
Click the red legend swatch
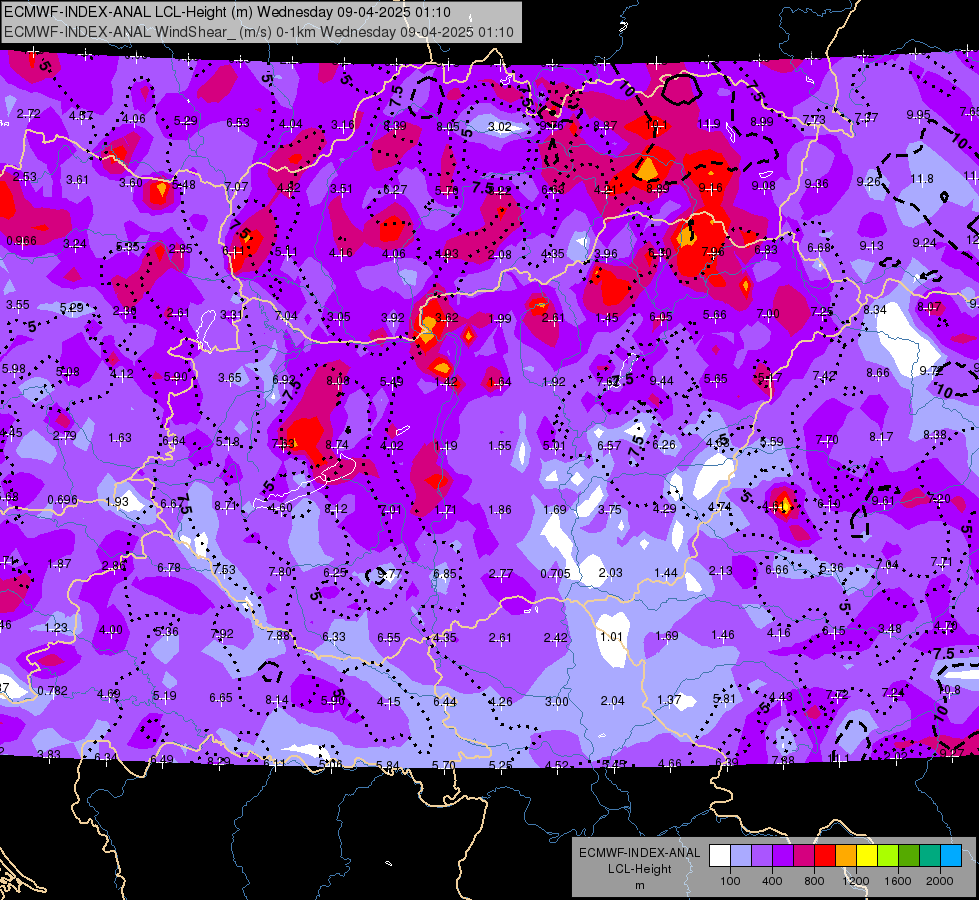825,856
